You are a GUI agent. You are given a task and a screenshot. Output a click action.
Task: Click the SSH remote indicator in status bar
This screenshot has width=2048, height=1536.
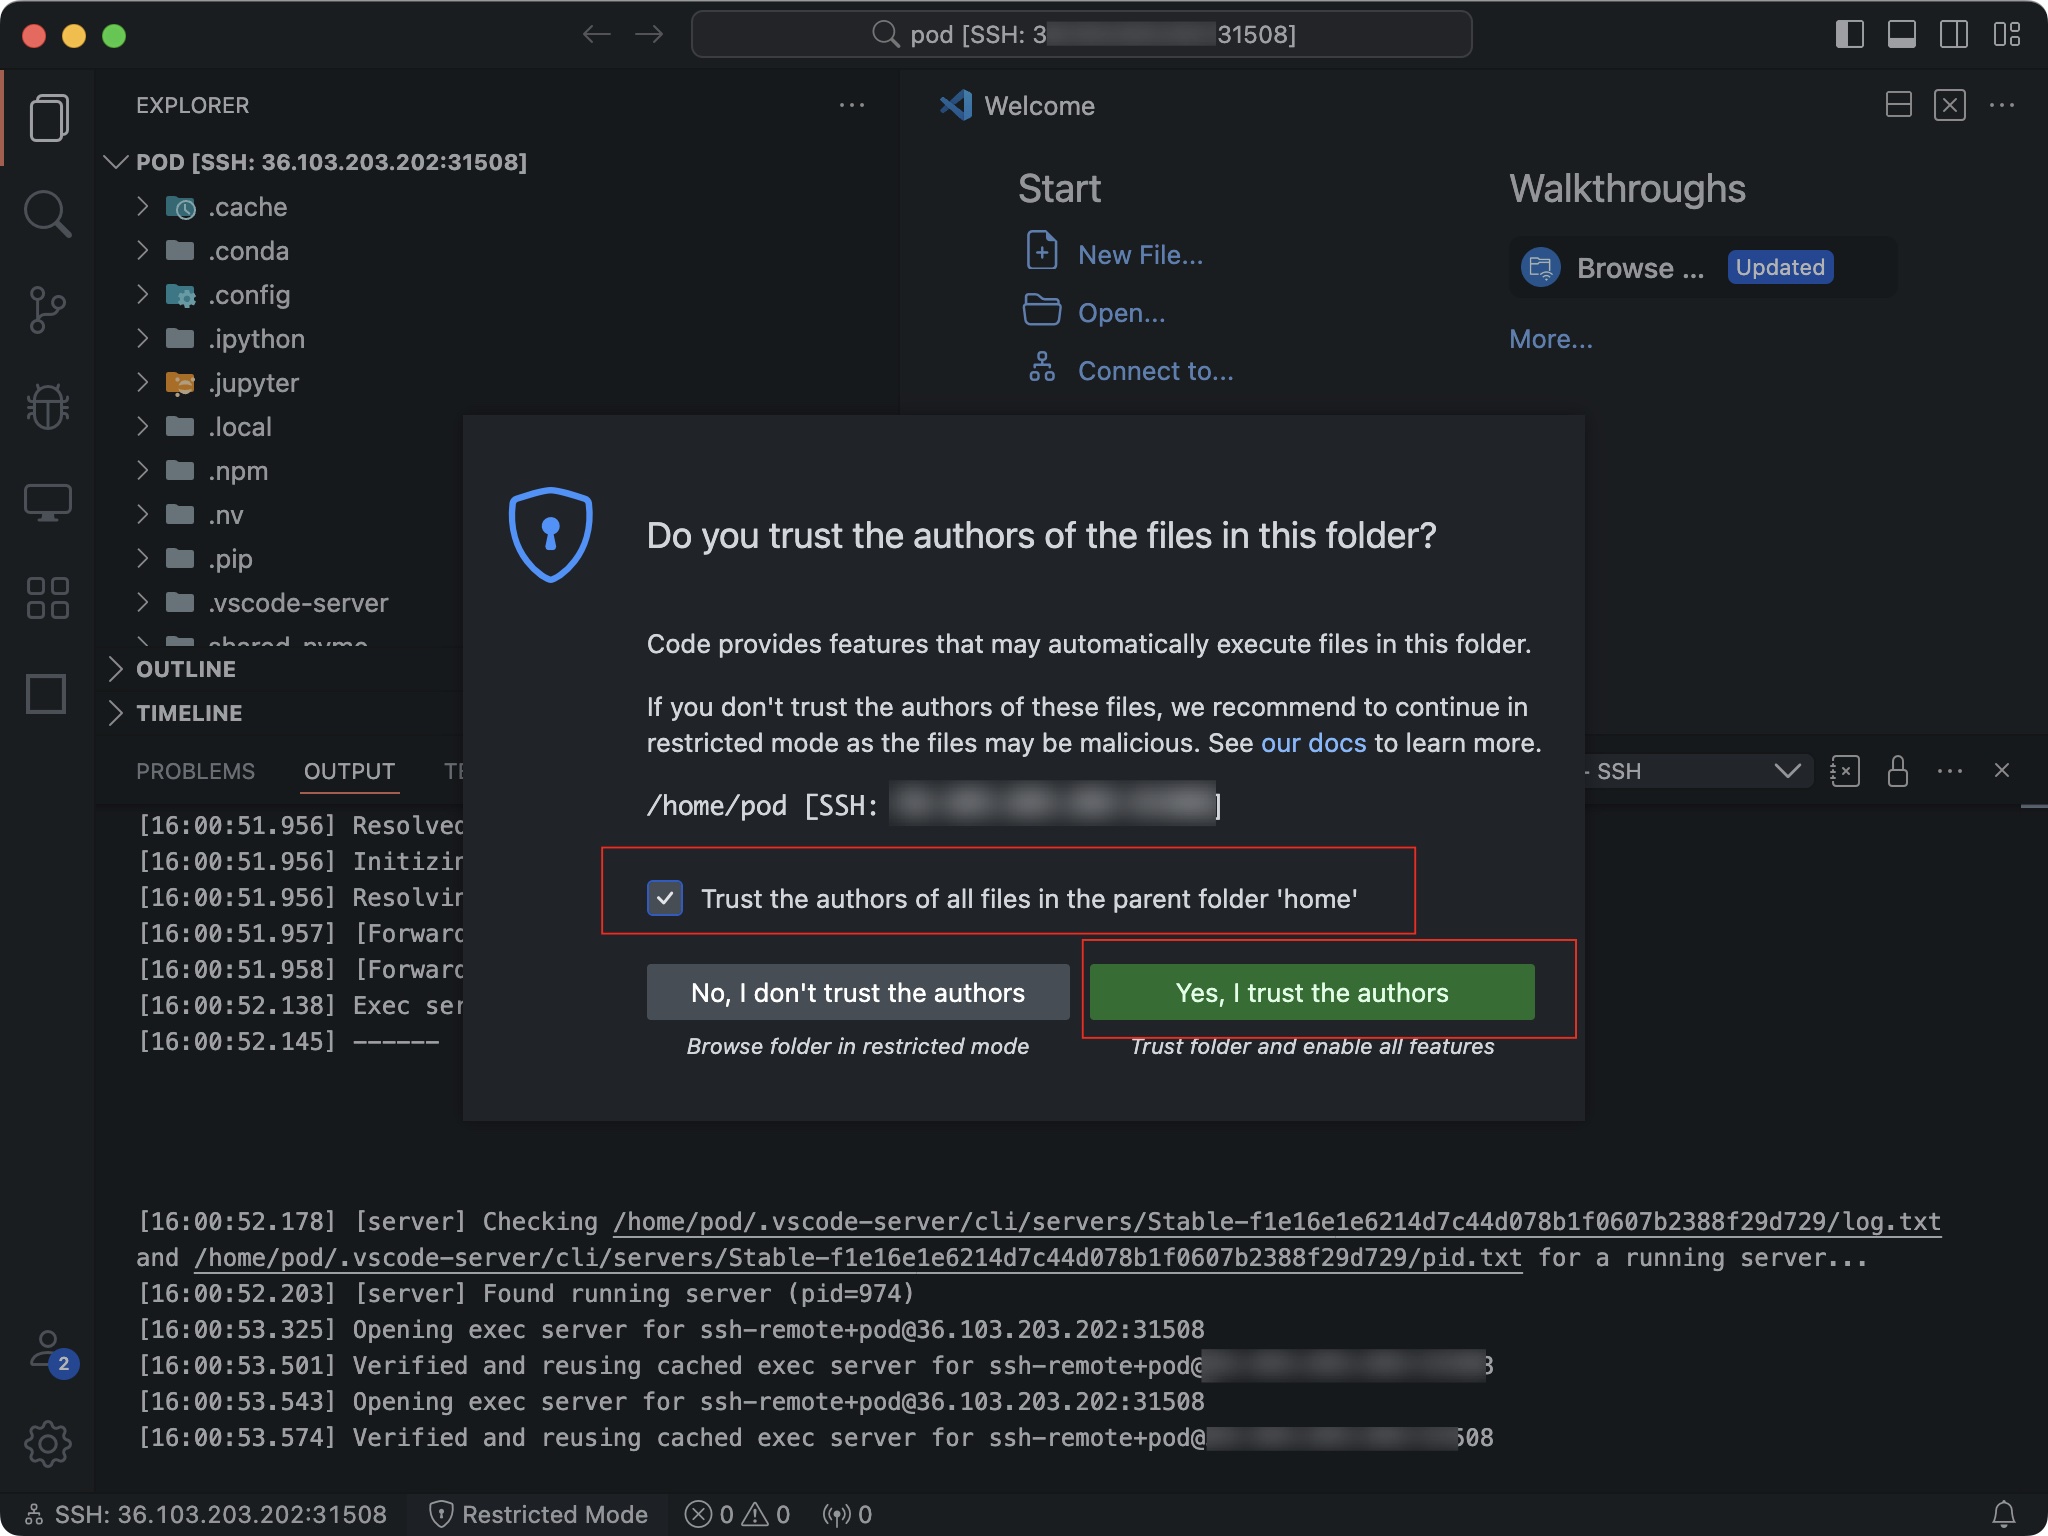(205, 1514)
